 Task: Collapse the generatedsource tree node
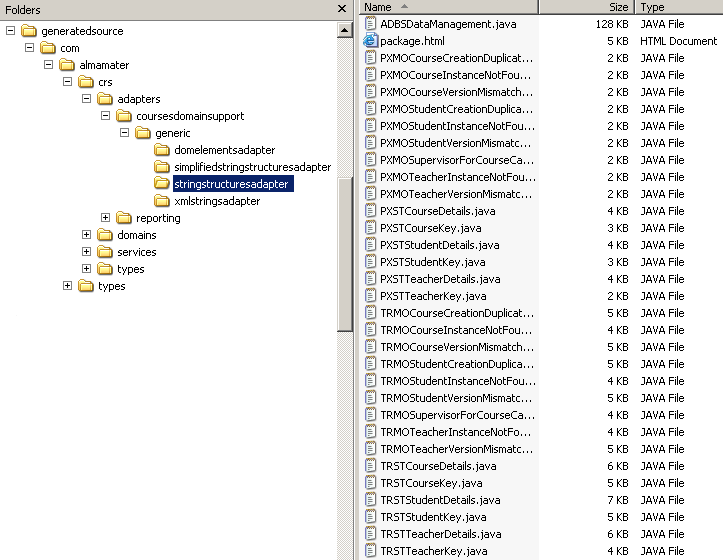11,30
